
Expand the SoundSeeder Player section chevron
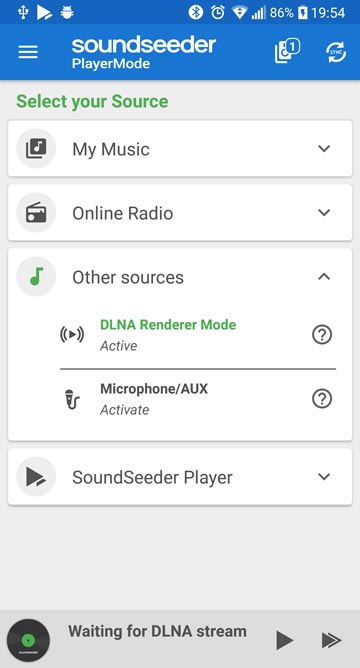(x=324, y=477)
